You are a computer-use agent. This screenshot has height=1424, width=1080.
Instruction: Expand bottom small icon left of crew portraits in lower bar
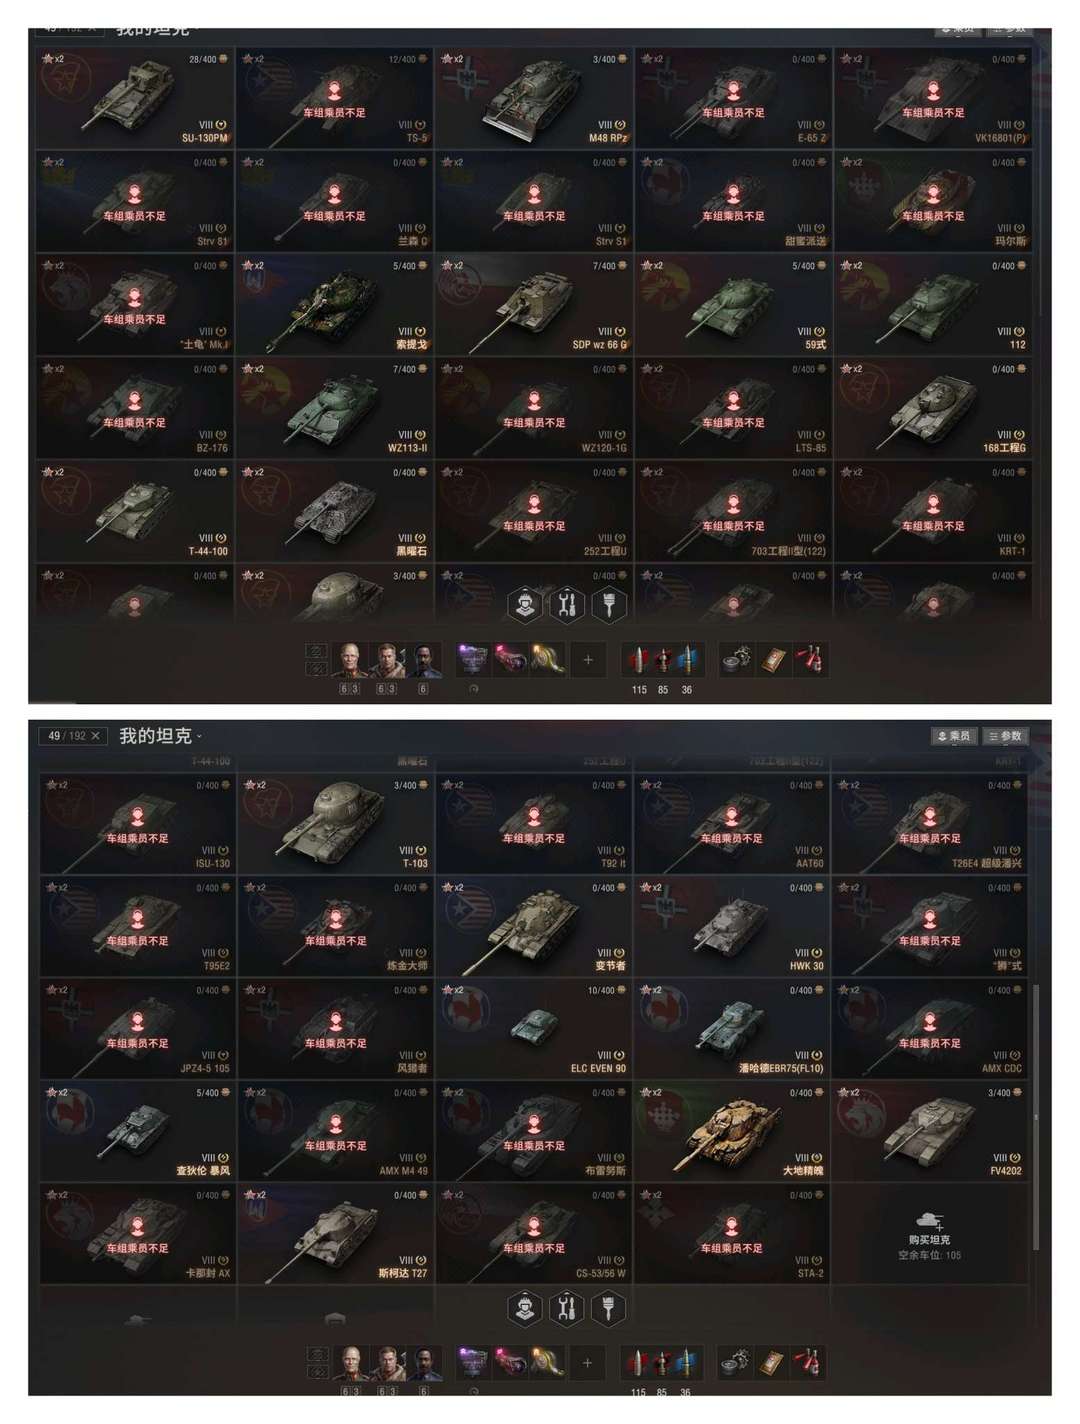(x=317, y=1371)
